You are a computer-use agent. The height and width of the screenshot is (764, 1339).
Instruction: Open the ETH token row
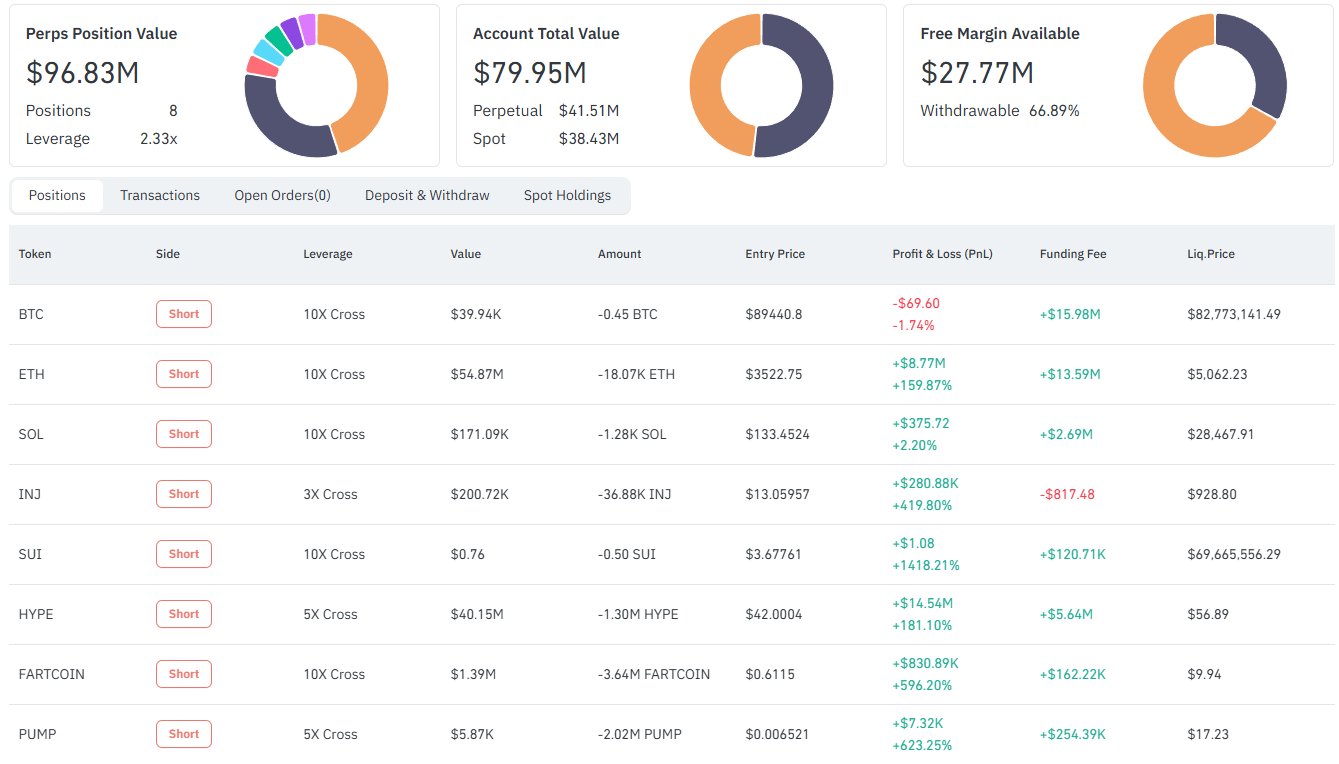coord(32,374)
